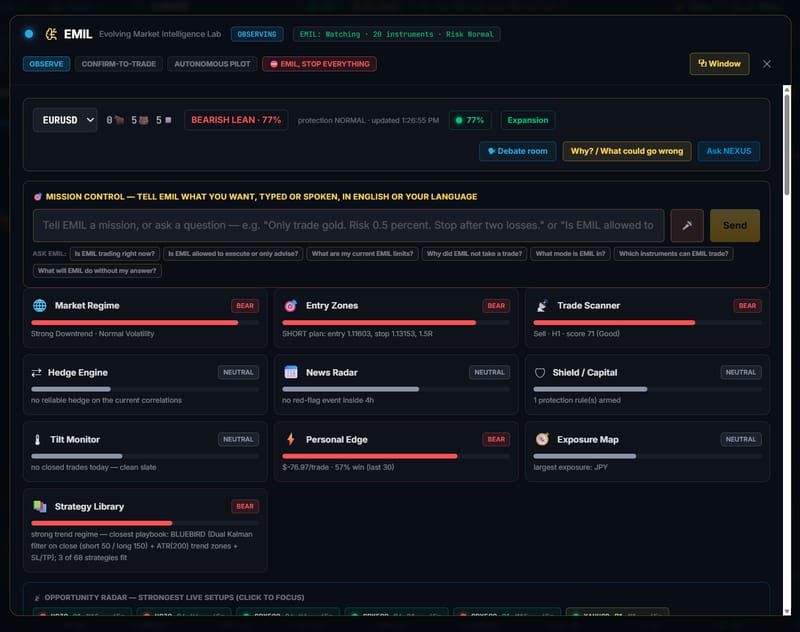Click the Trade Scanner BEAR badge
Viewport: 800px width, 632px height.
pyautogui.click(x=747, y=306)
